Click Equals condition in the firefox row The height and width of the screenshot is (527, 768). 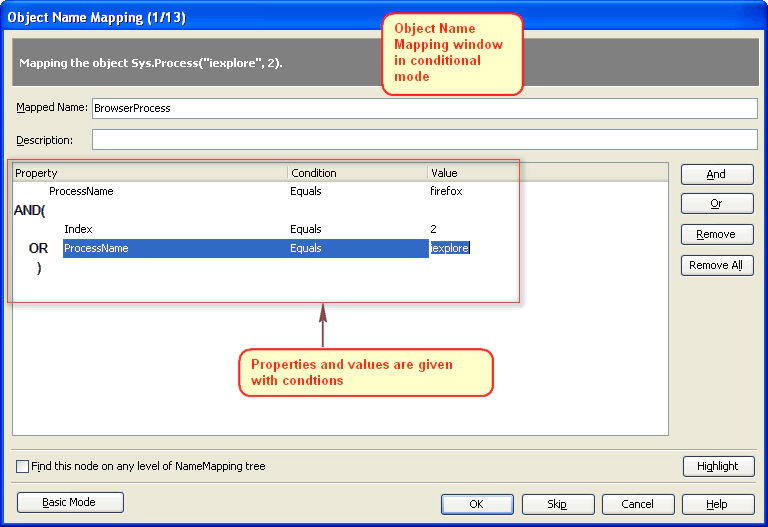coord(306,191)
